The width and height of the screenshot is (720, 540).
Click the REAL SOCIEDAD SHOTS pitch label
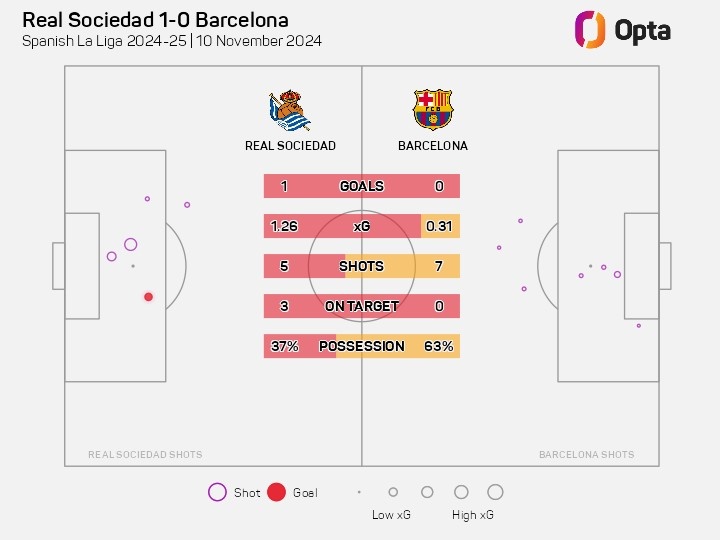tap(145, 455)
